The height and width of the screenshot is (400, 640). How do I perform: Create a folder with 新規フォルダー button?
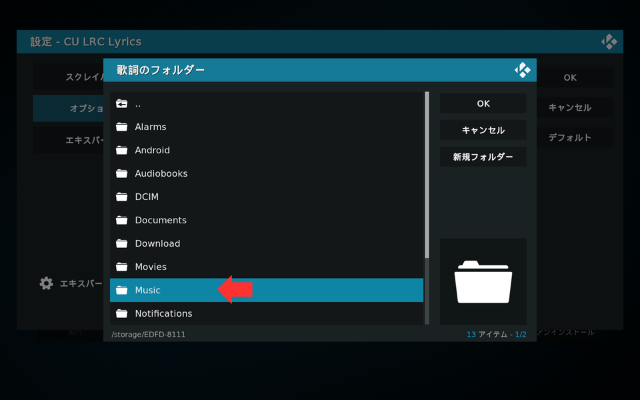pos(483,157)
